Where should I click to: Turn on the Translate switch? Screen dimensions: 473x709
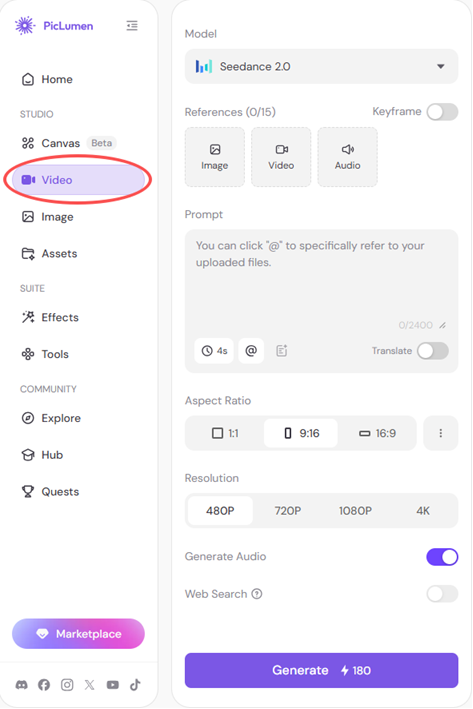click(433, 351)
